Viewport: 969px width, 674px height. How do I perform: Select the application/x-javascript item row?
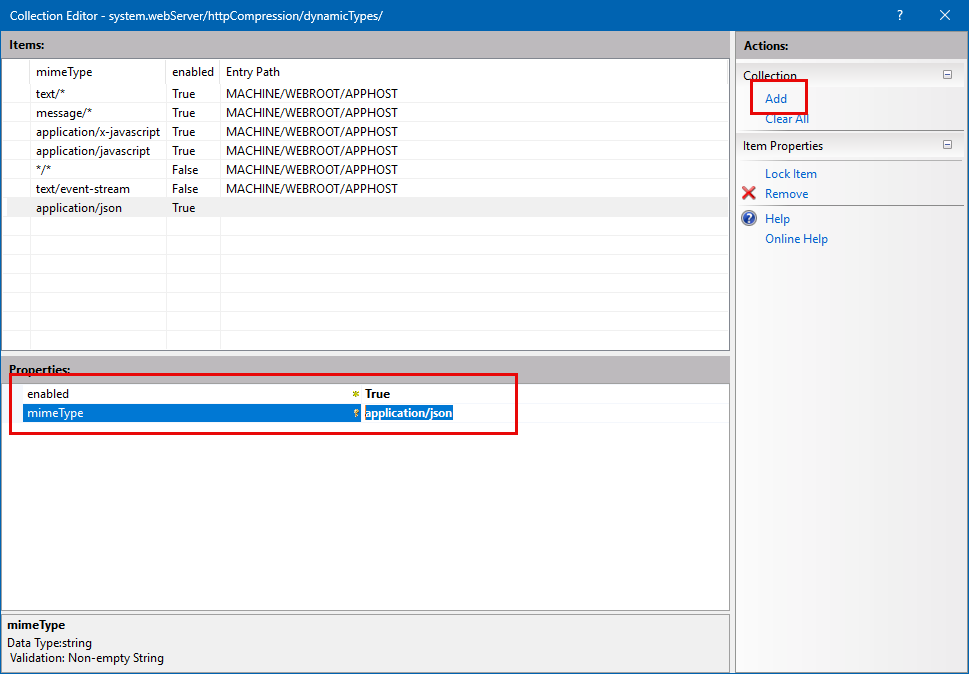click(x=97, y=132)
